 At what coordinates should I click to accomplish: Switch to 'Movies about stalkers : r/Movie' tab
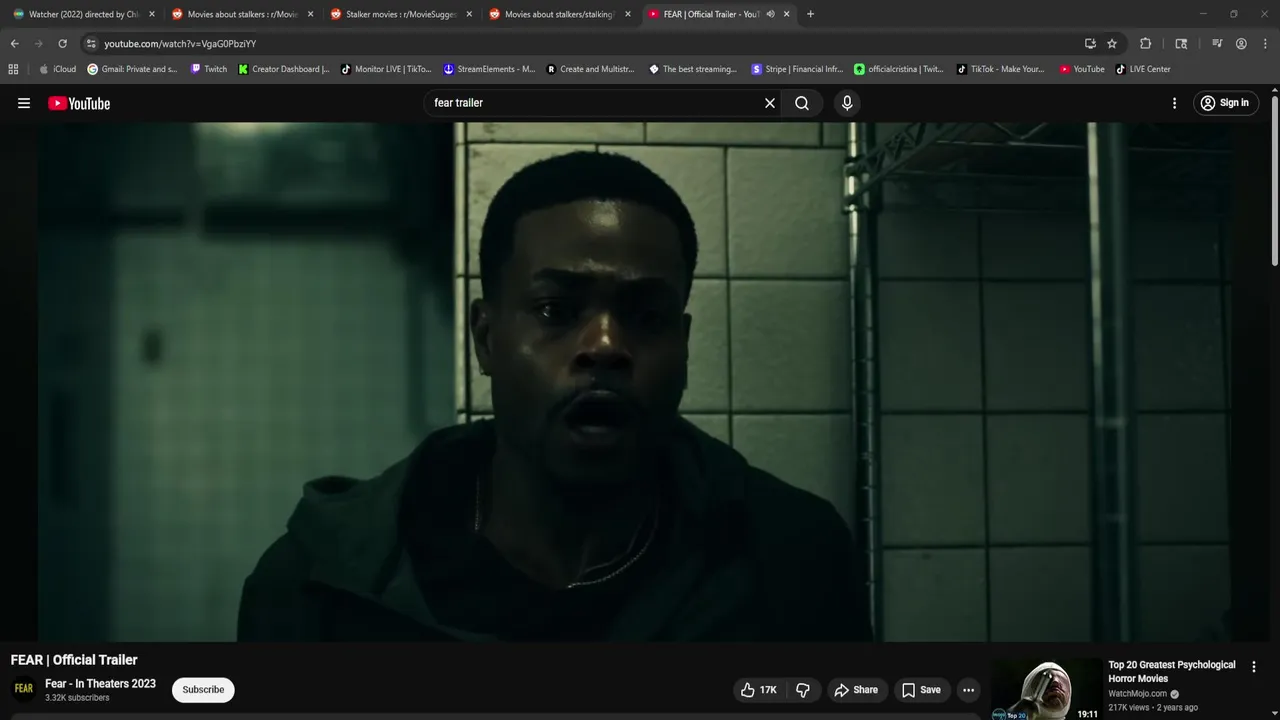pyautogui.click(x=242, y=14)
